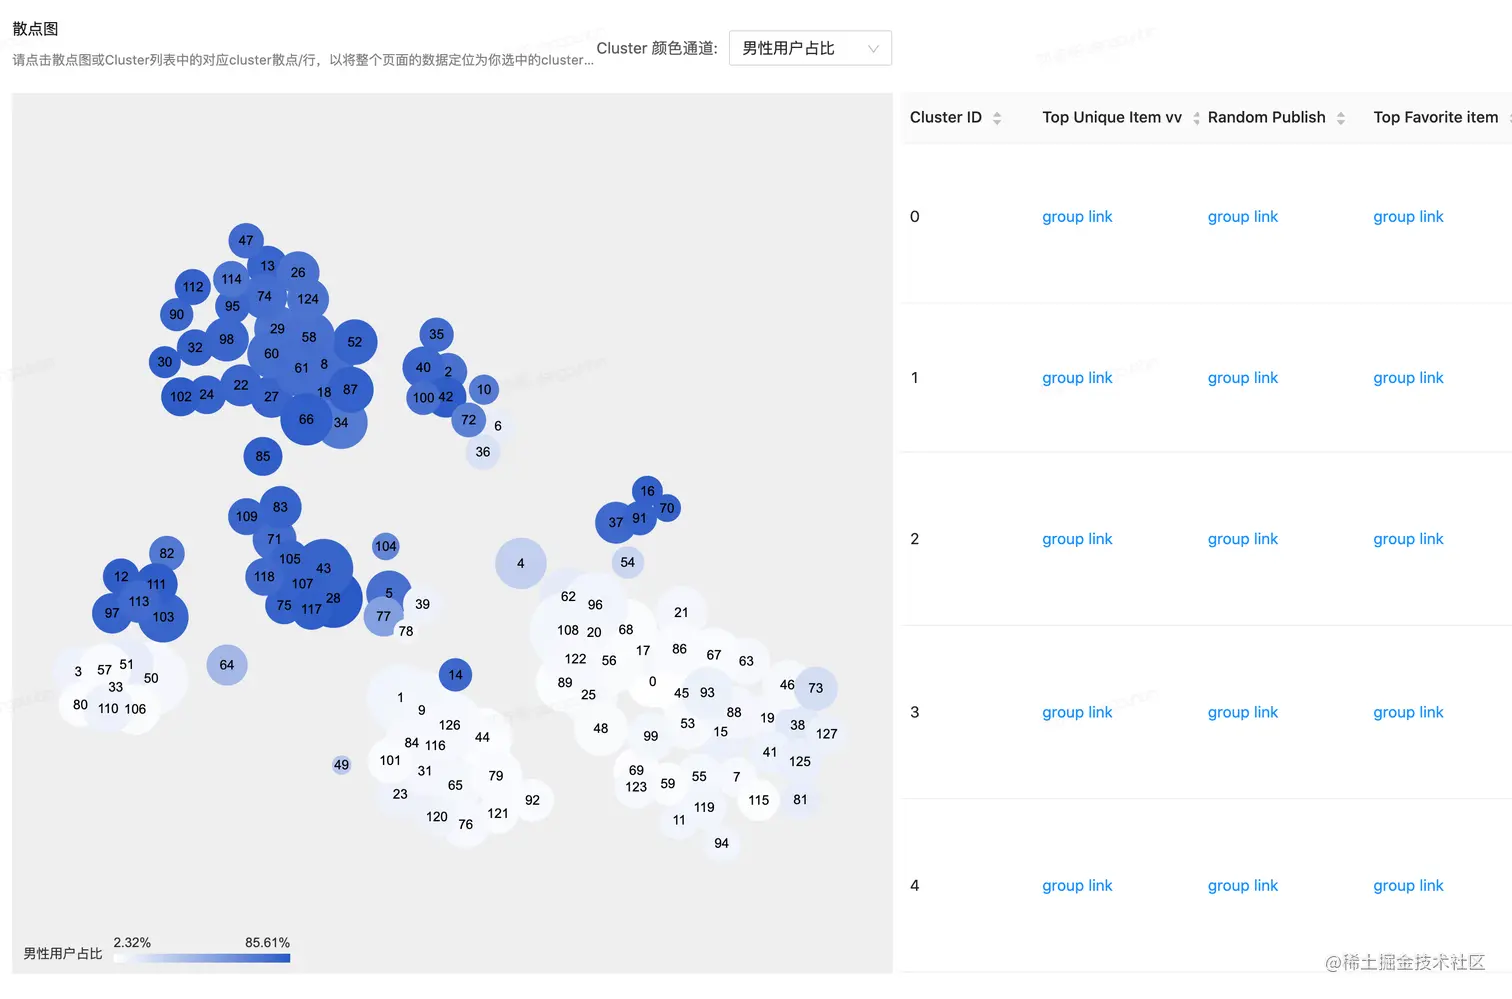
Task: Click scatter bubble labeled 30
Action: (x=165, y=362)
